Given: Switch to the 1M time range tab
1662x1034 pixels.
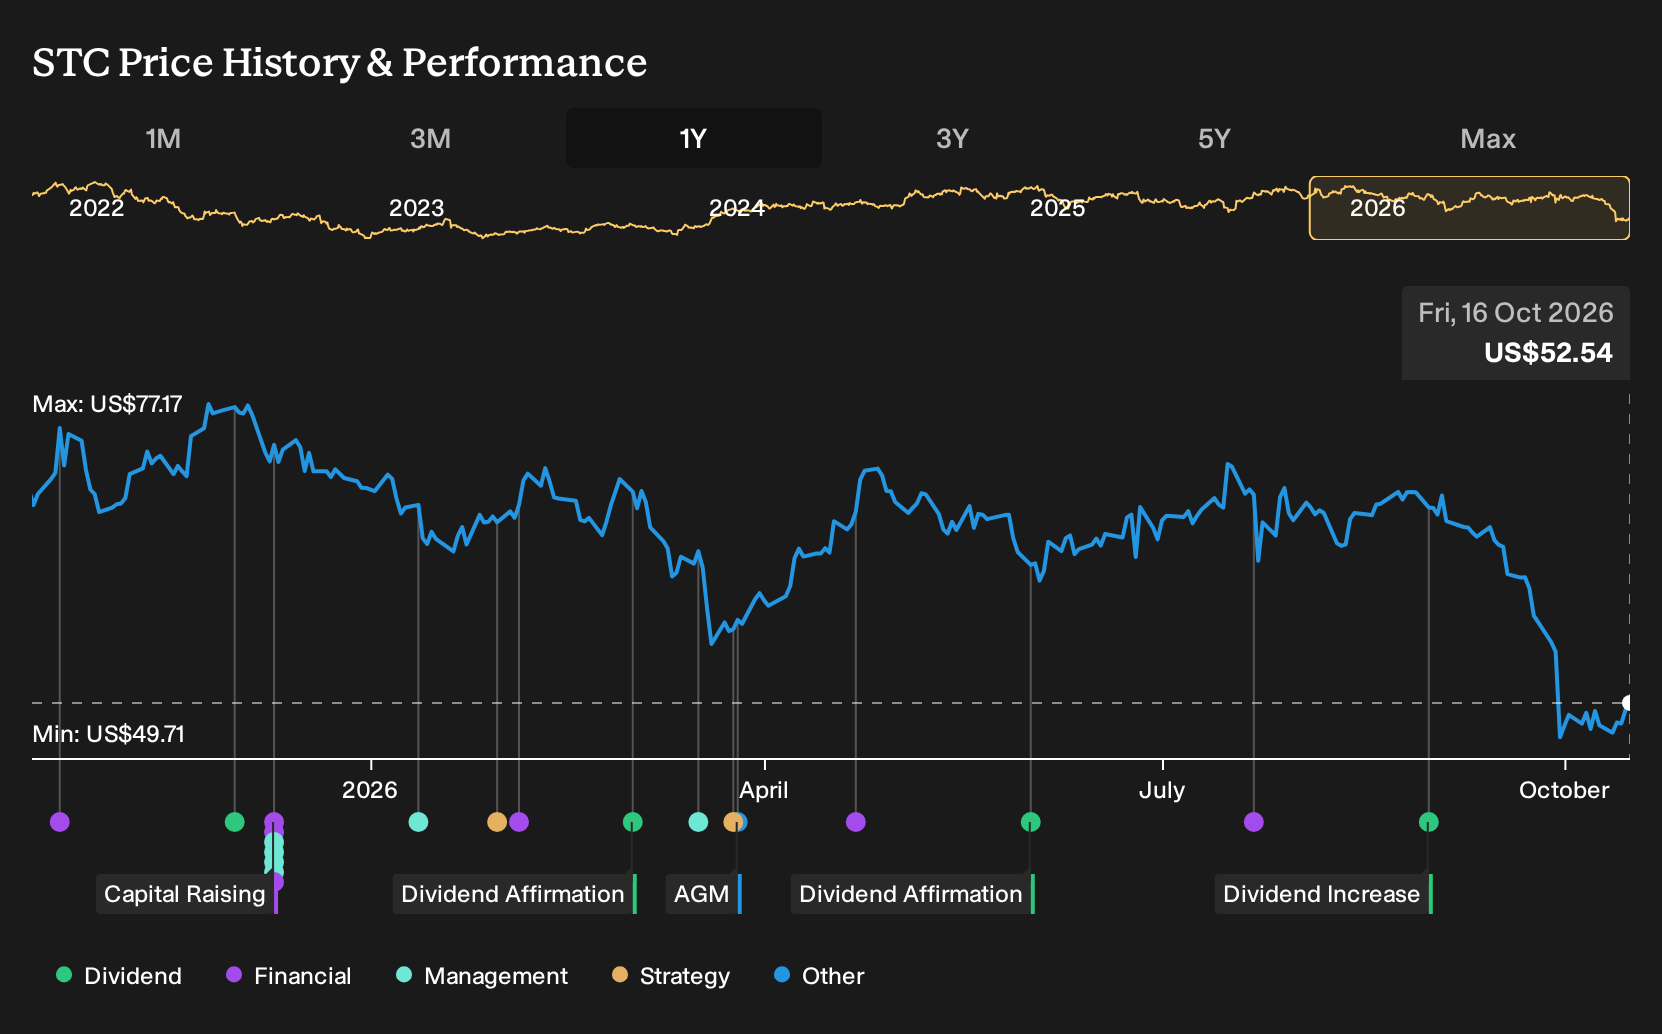Looking at the screenshot, I should (x=163, y=138).
